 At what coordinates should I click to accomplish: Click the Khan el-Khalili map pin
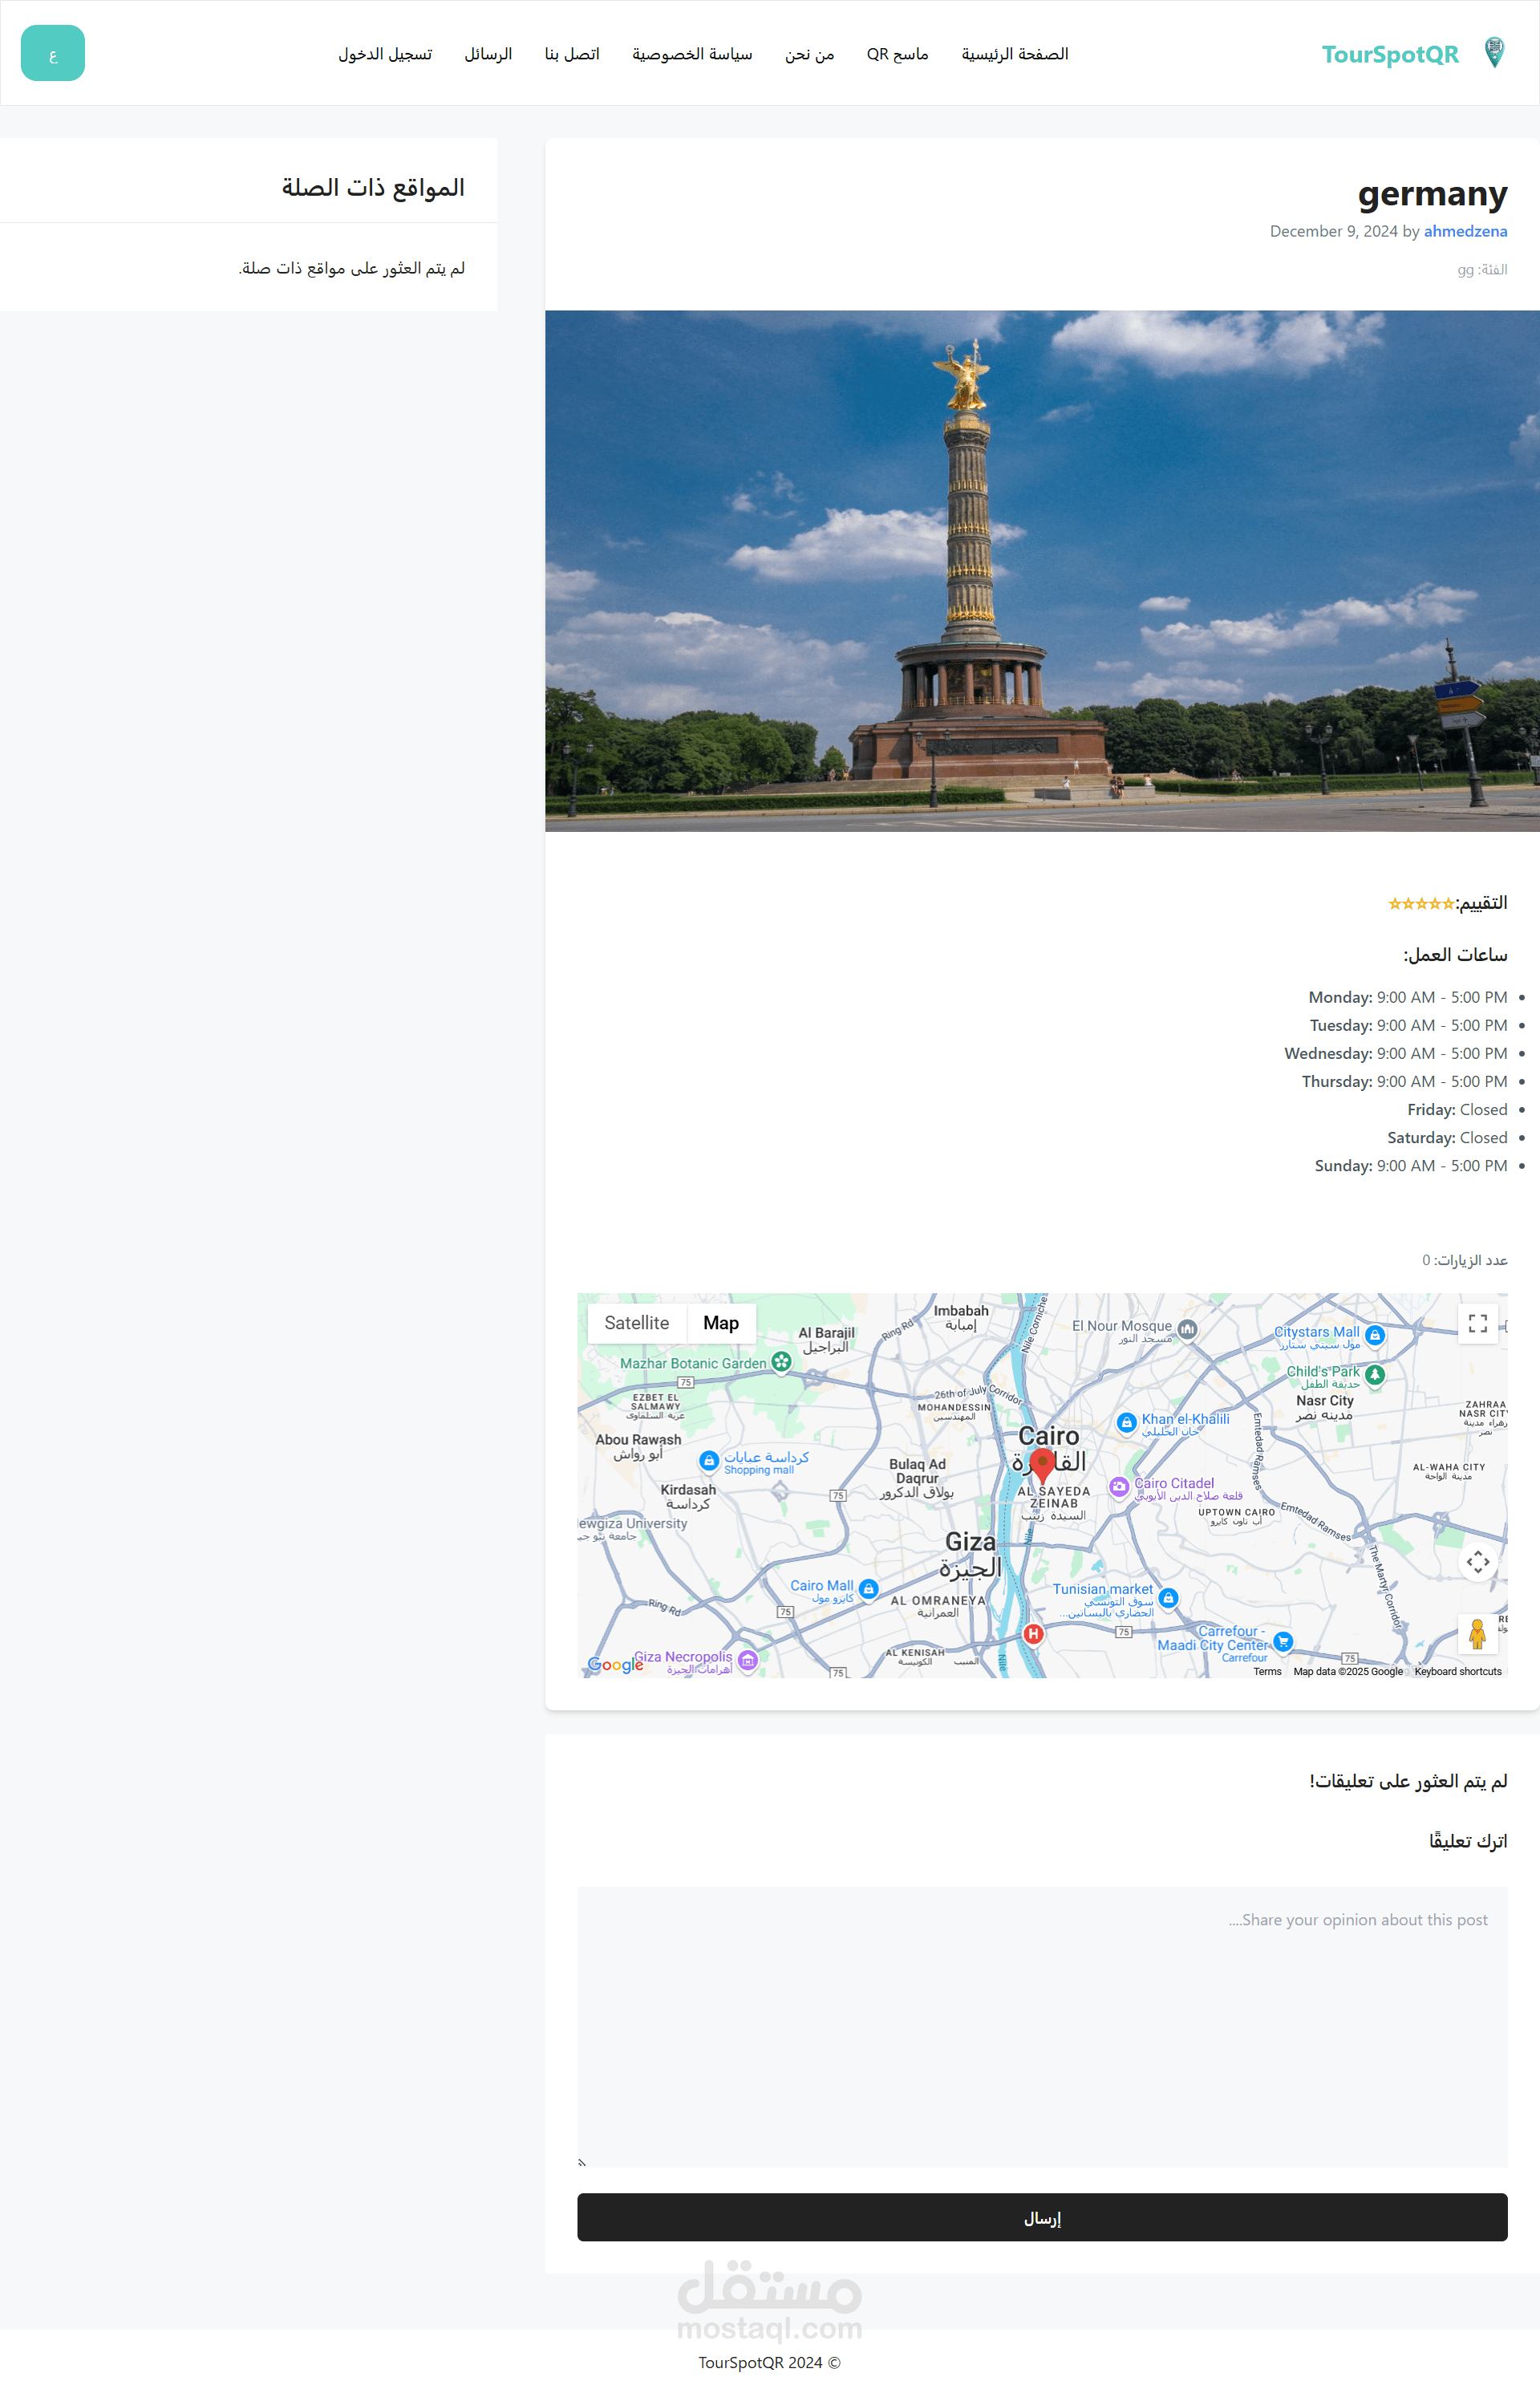pos(1126,1422)
